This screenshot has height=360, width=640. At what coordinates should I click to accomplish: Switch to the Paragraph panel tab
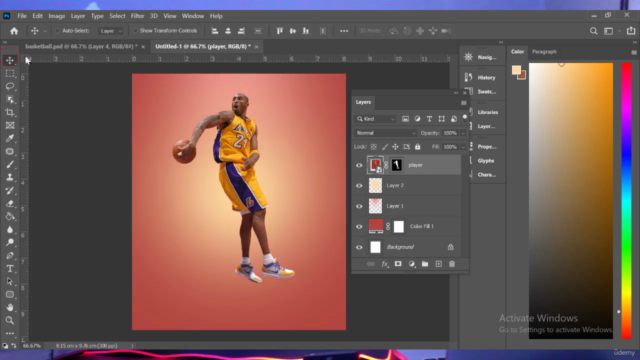point(544,52)
